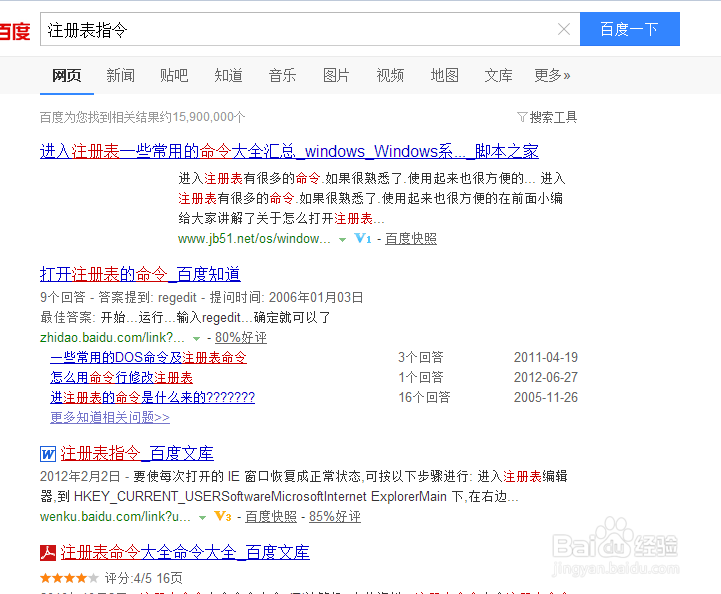Viewport: 721px width, 594px height.
Task: Click the V3 credibility badge
Action: point(223,516)
